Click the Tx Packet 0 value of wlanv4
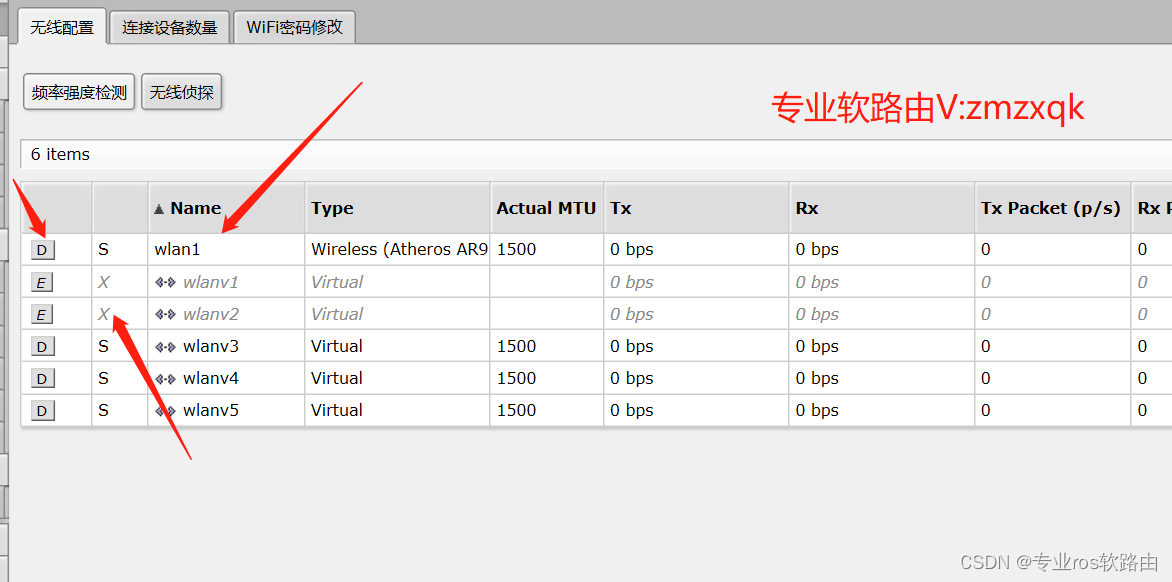The height and width of the screenshot is (582, 1172). click(x=986, y=379)
